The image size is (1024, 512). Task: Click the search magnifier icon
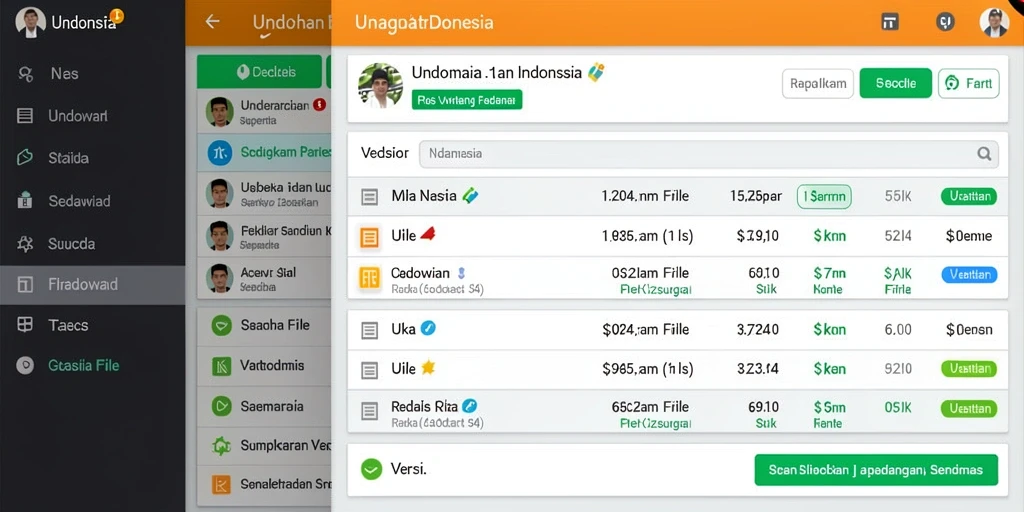pyautogui.click(x=984, y=154)
